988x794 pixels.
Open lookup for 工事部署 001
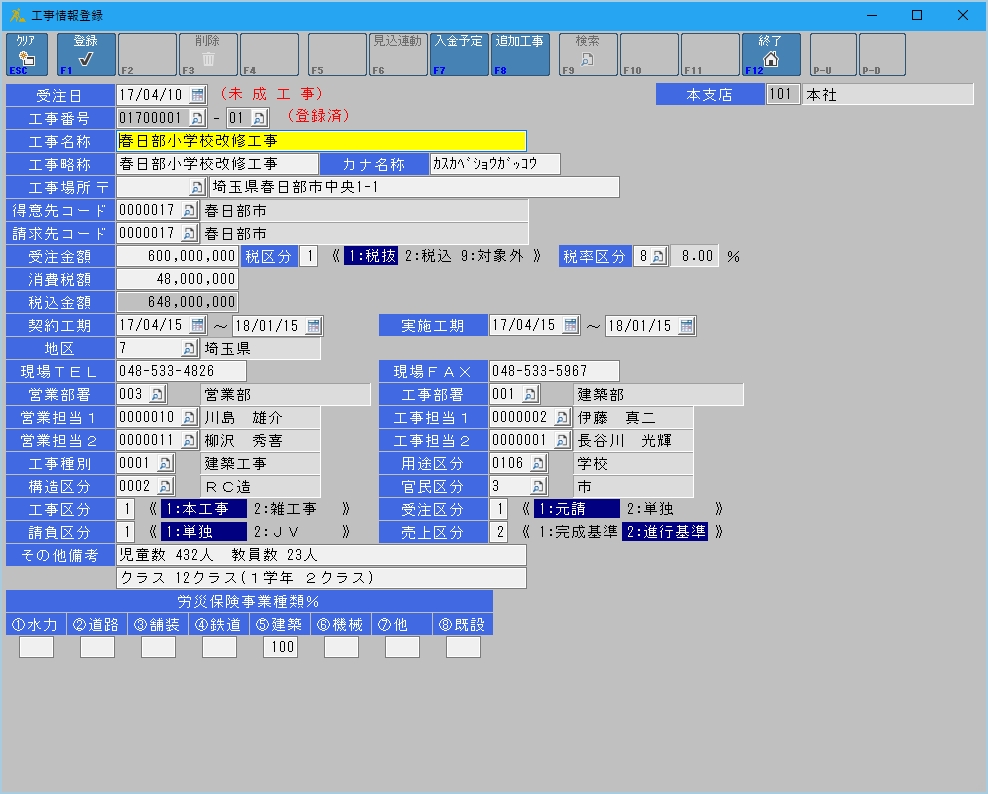pos(530,395)
